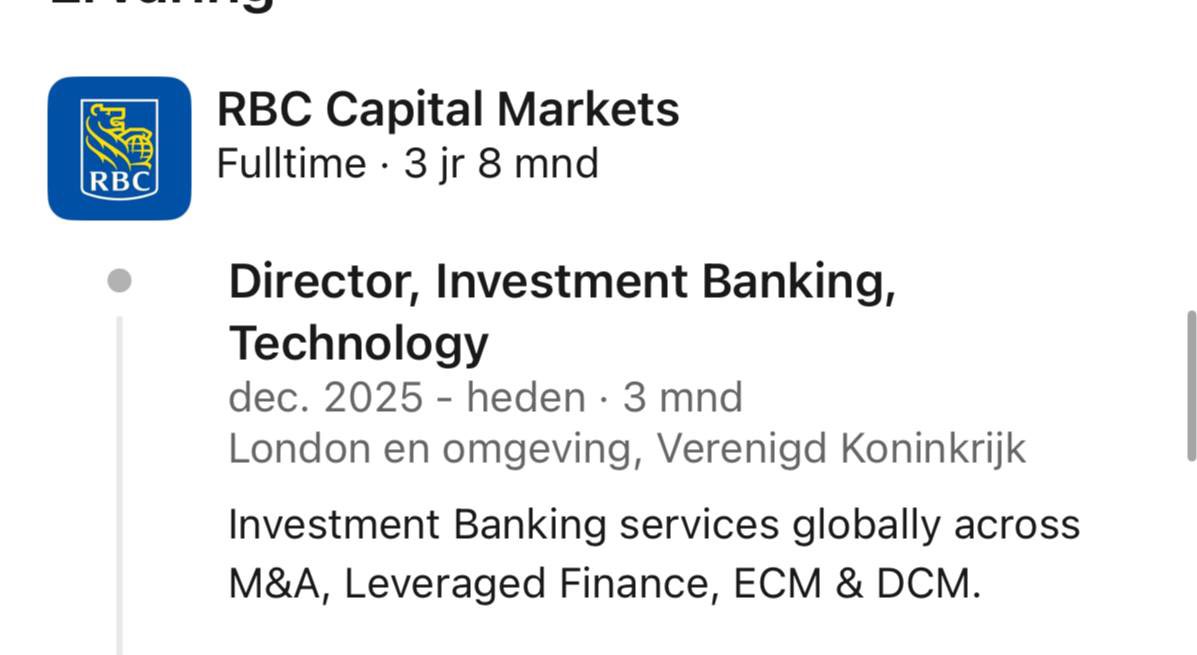The width and height of the screenshot is (1197, 655).
Task: Click the RBC Capital Markets company logo
Action: 119,148
